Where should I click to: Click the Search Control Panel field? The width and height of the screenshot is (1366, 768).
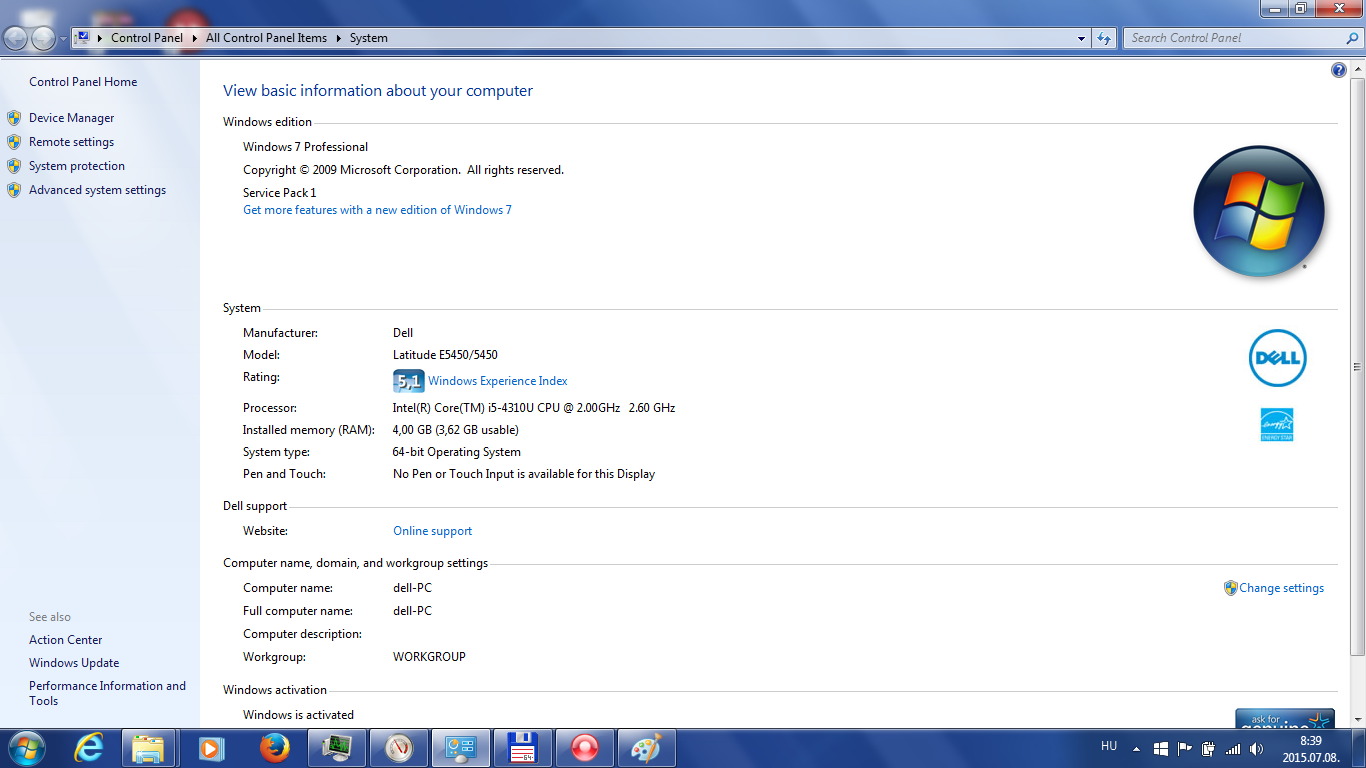(1235, 38)
